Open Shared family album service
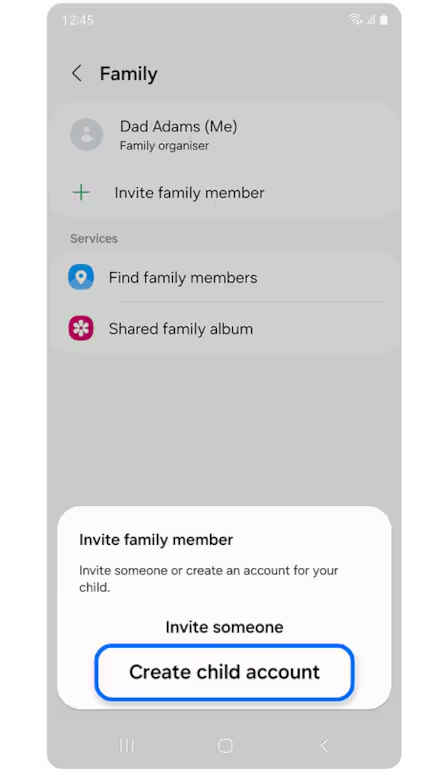The height and width of the screenshot is (772, 448). tap(224, 328)
